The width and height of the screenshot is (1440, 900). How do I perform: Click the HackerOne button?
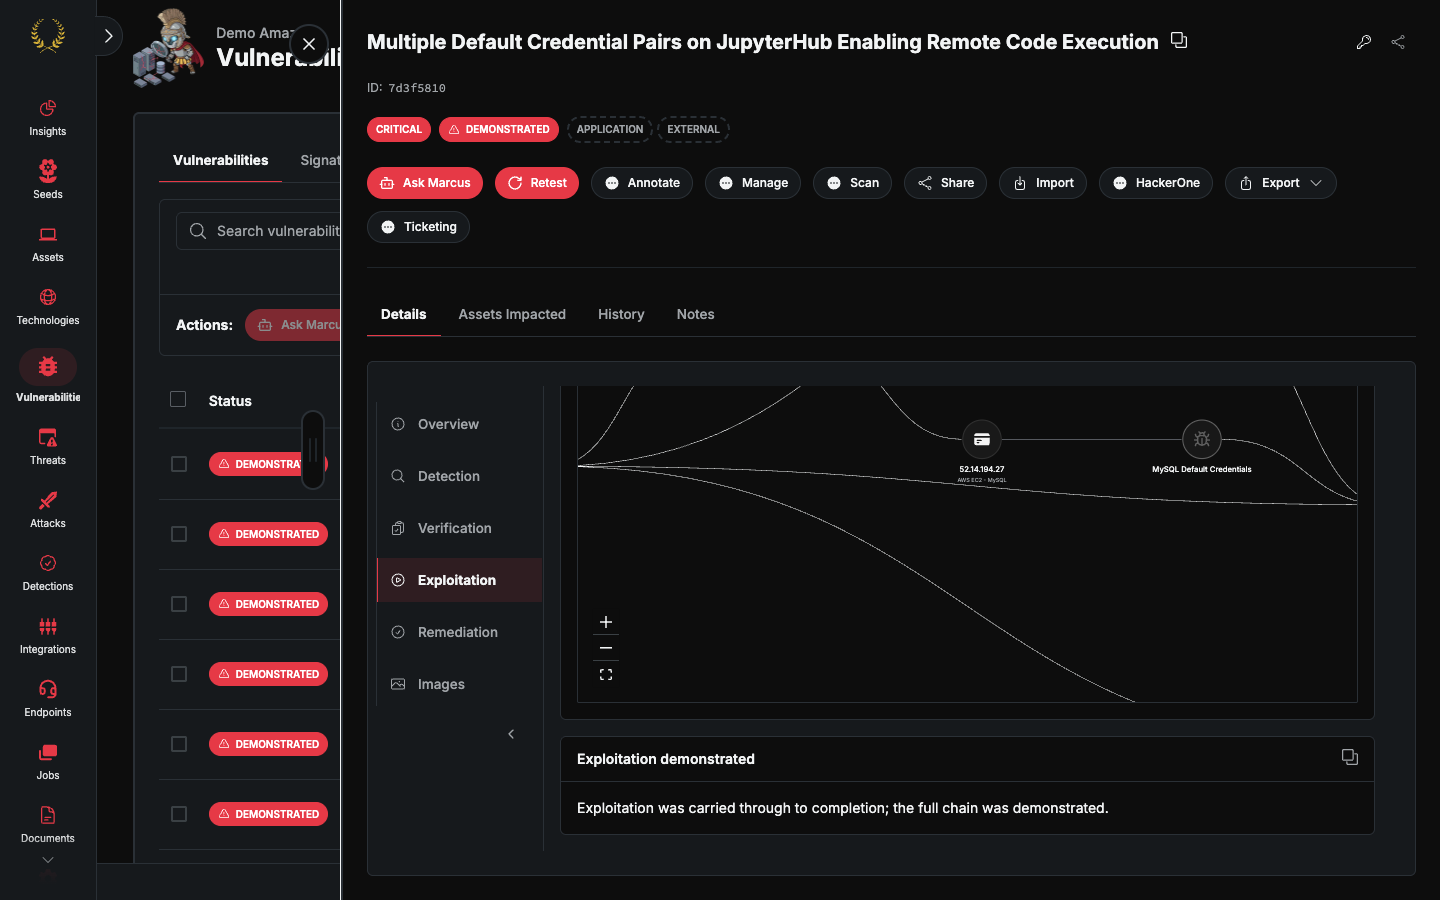pyautogui.click(x=1156, y=183)
